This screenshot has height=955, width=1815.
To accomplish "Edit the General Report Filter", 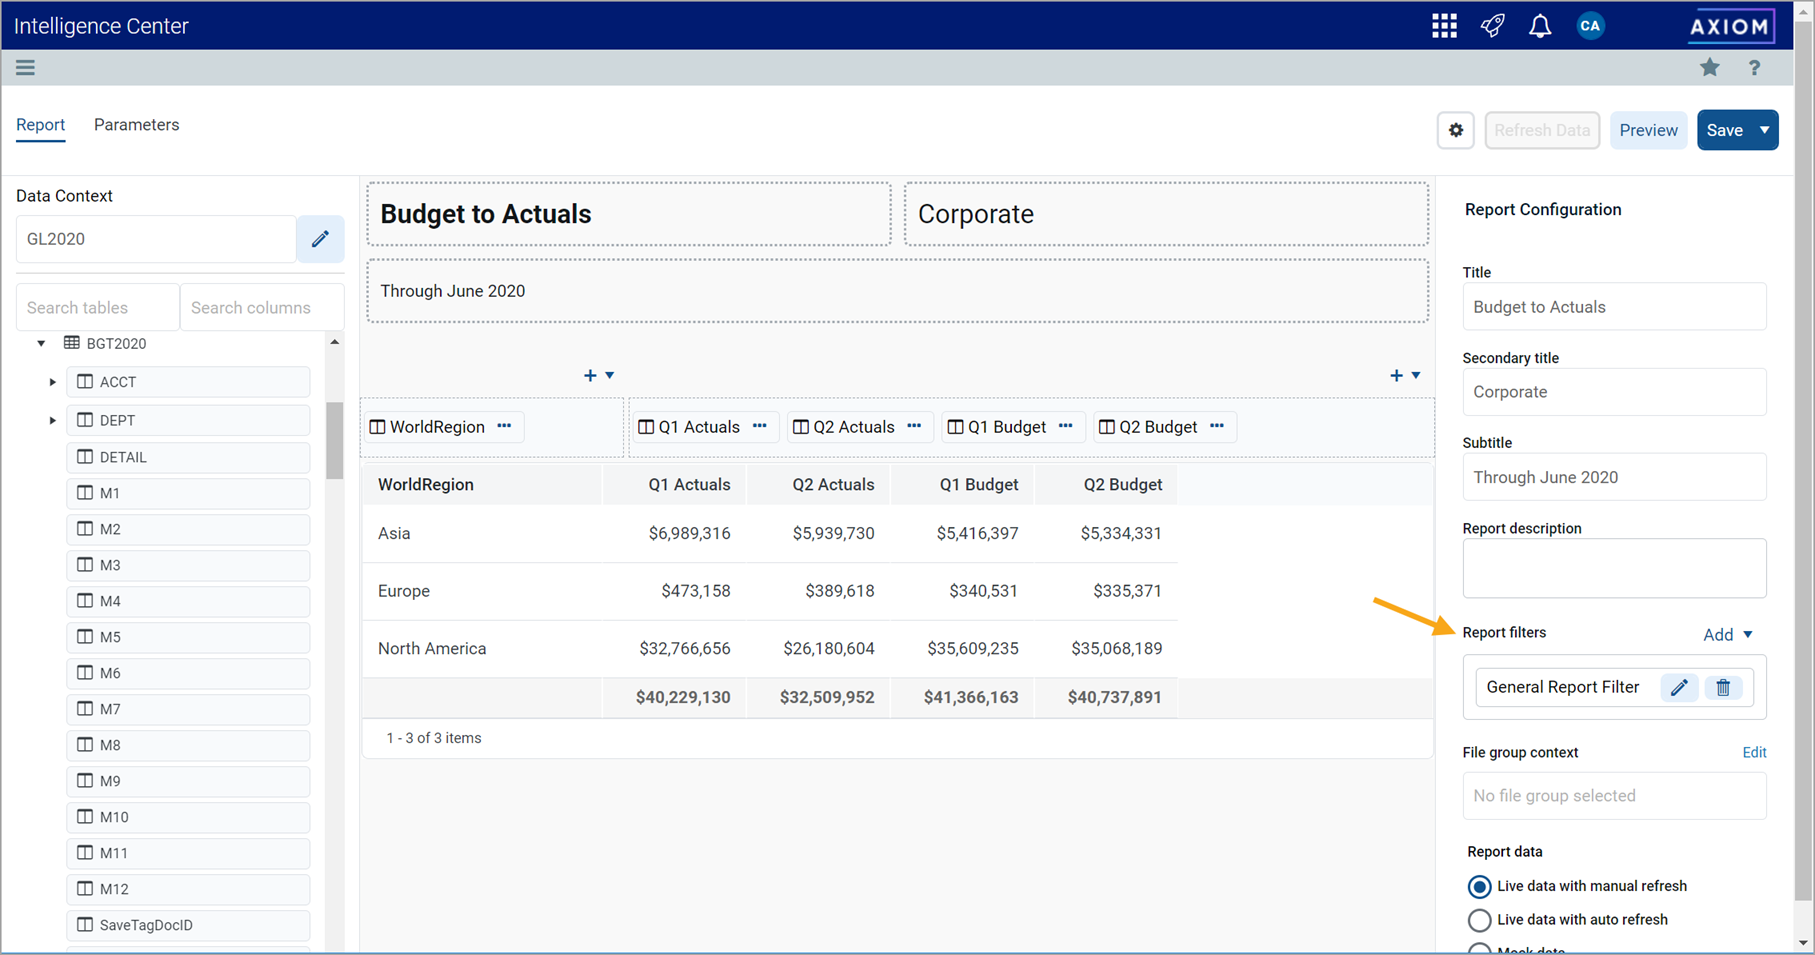I will tap(1679, 687).
